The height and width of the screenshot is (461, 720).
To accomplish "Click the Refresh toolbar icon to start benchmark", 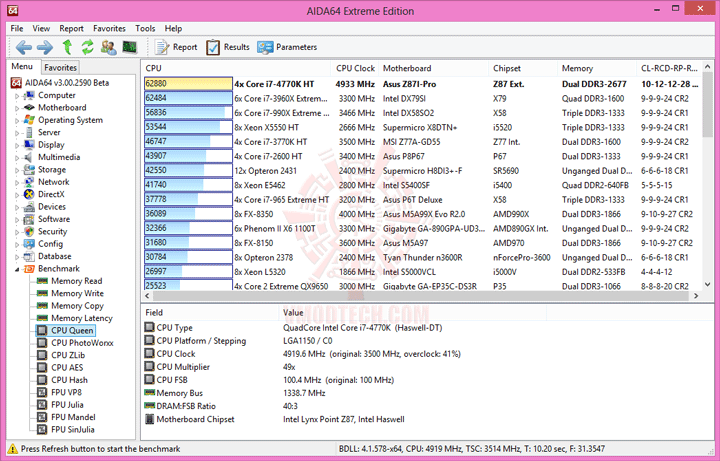I will click(x=88, y=47).
